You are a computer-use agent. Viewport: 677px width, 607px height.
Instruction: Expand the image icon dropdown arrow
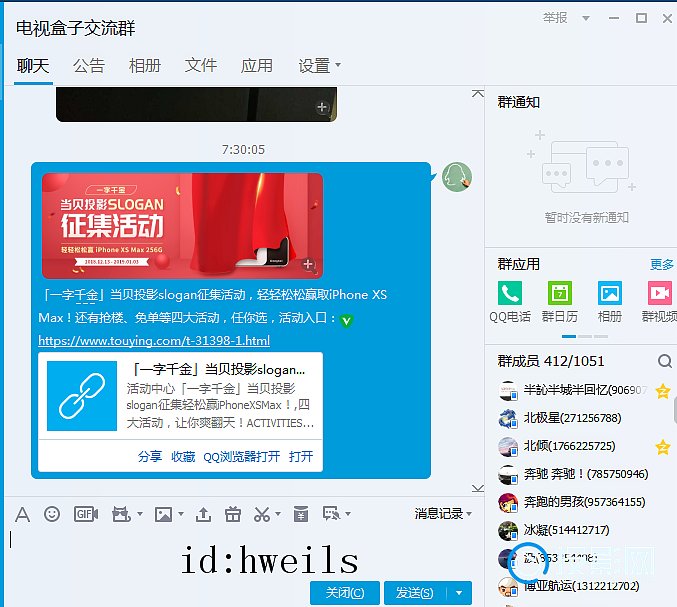click(181, 514)
